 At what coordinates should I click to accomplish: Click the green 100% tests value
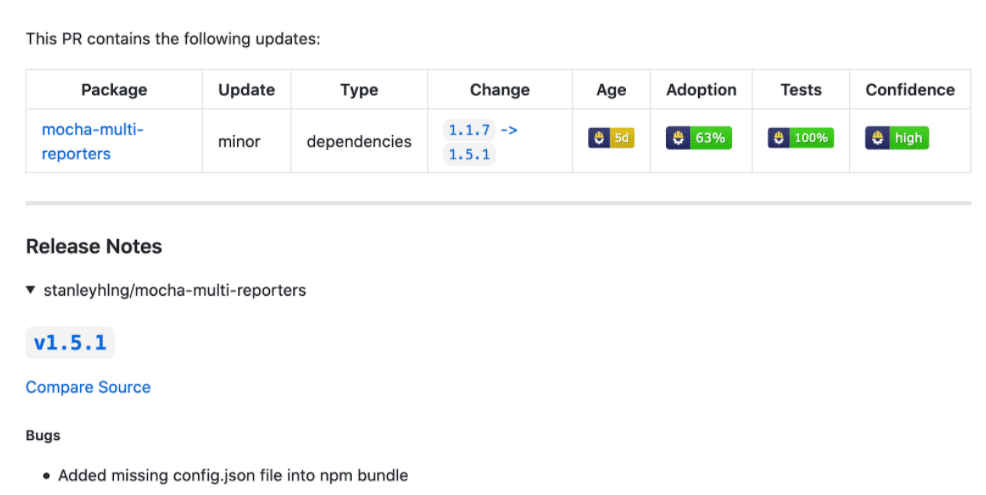pos(811,138)
